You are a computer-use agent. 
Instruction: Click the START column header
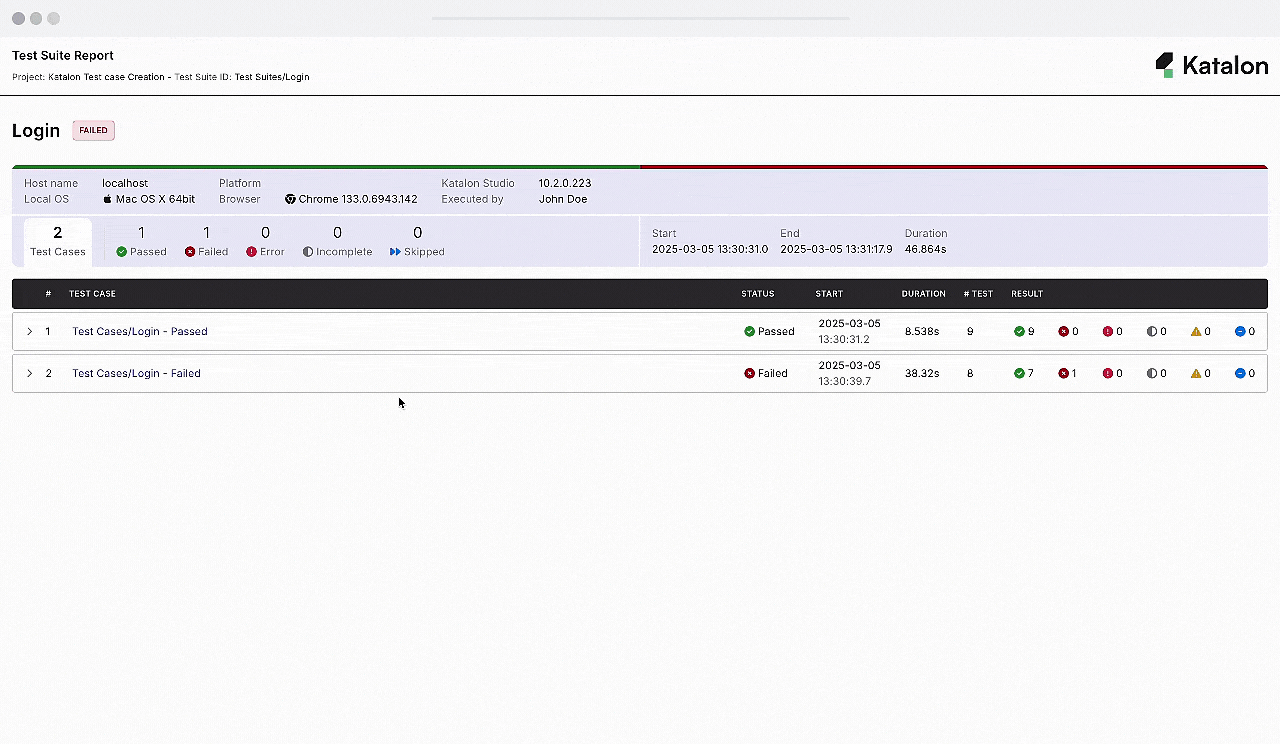[x=829, y=294]
